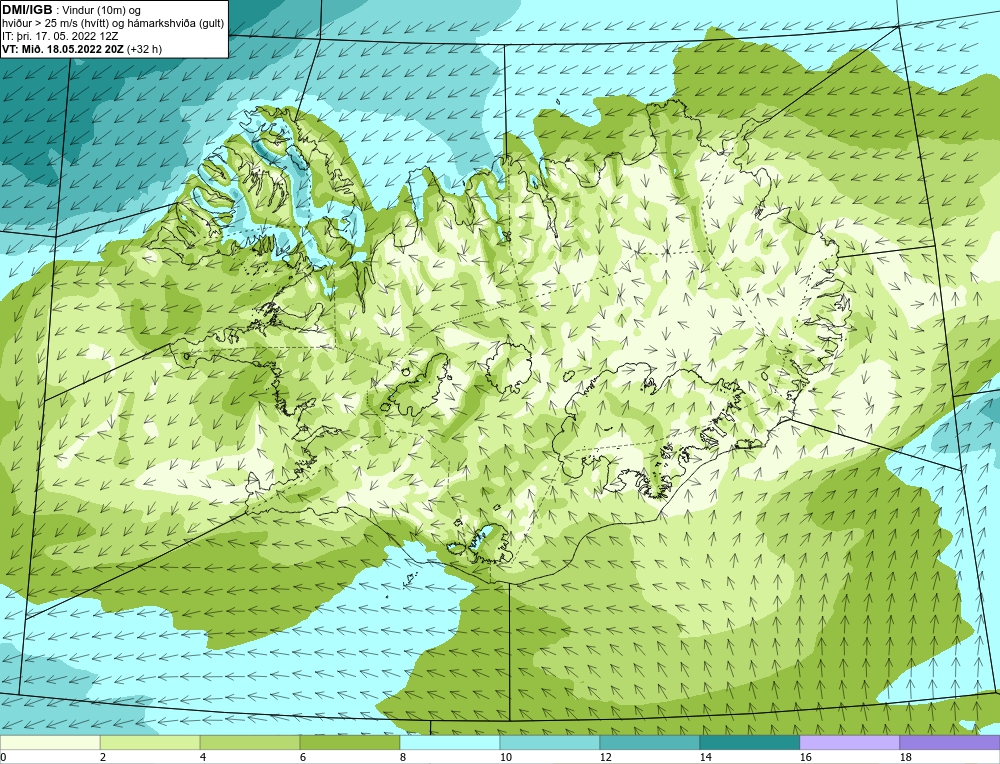
Task: Click the legend label '8'
Action: tap(403, 758)
